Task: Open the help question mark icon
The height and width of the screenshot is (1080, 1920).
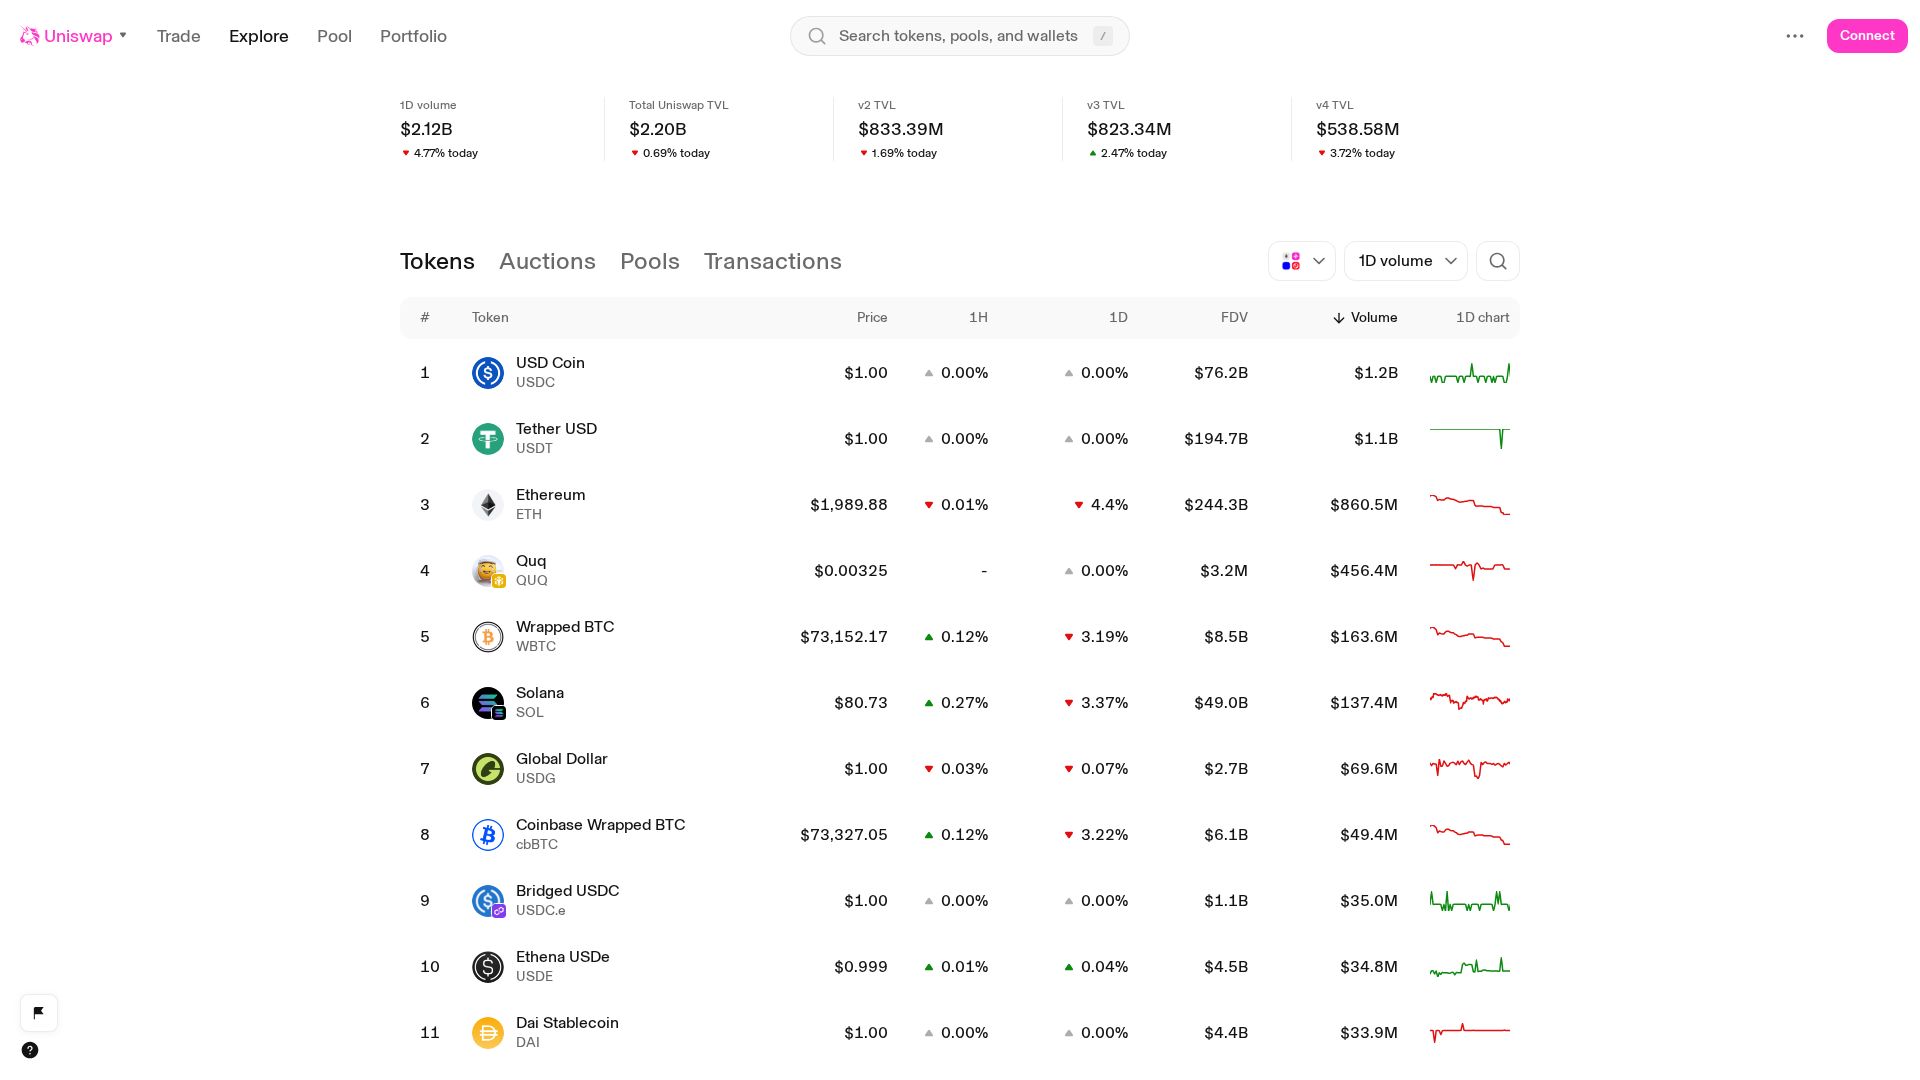Action: click(30, 1050)
